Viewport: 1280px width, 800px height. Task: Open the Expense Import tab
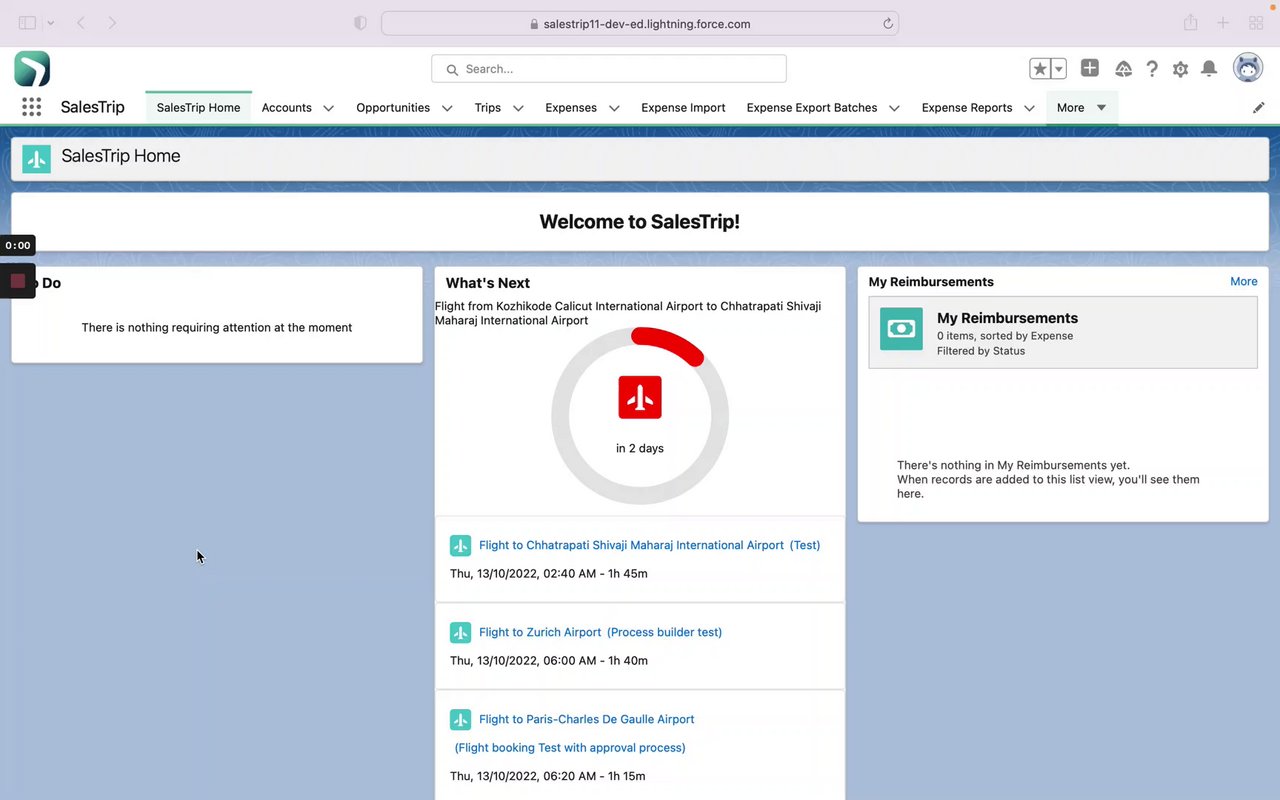[683, 107]
